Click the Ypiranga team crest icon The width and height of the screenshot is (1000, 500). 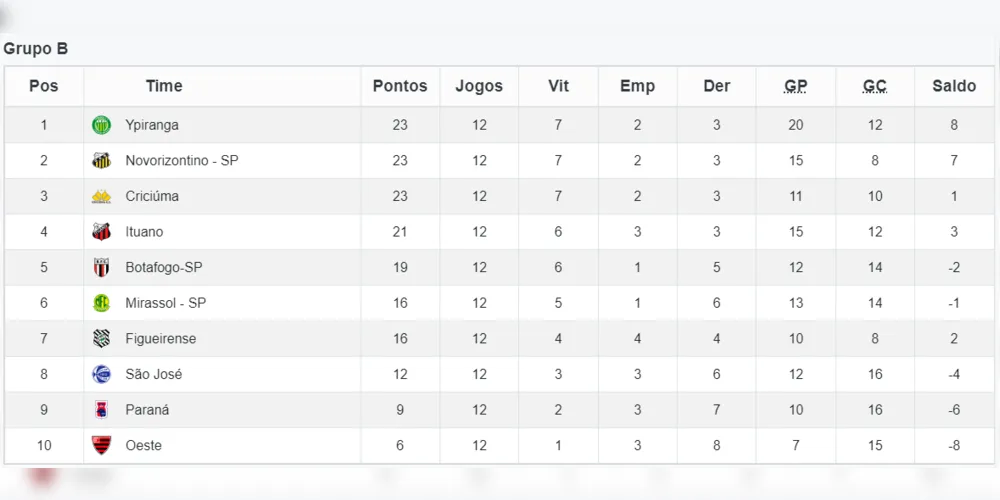(x=101, y=125)
